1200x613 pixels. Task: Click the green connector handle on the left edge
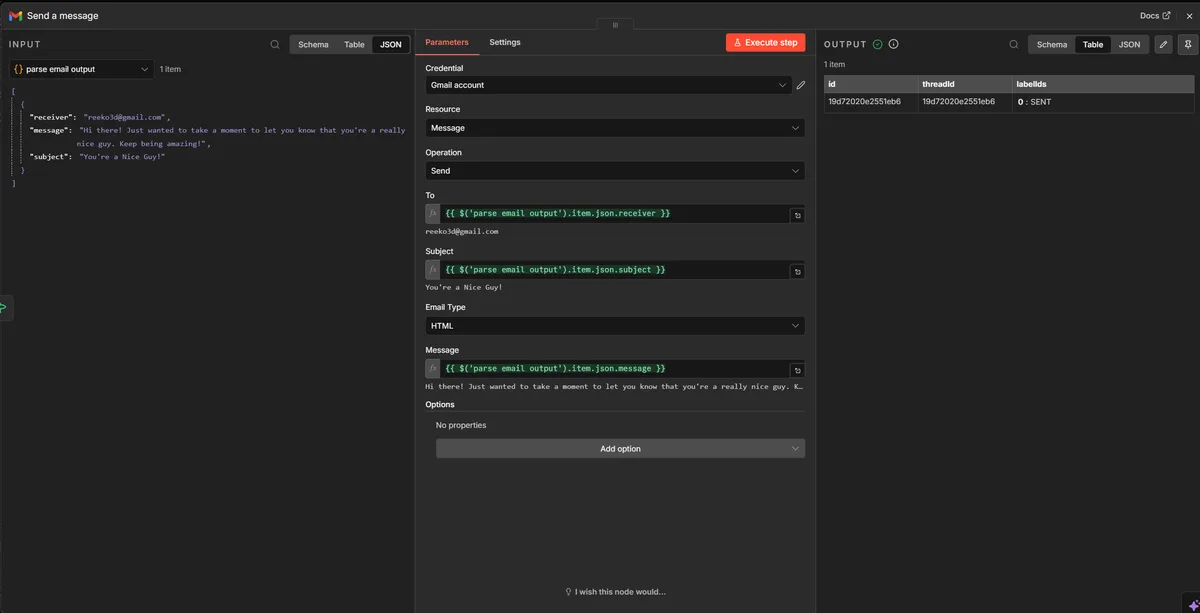point(5,308)
